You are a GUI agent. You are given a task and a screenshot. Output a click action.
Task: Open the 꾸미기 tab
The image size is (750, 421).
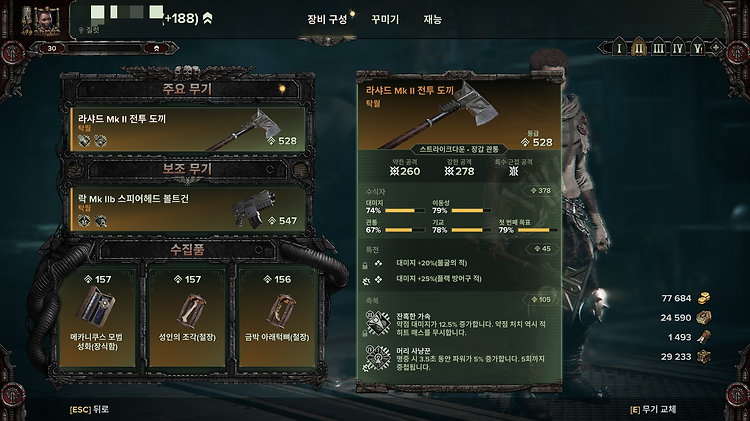pos(385,20)
